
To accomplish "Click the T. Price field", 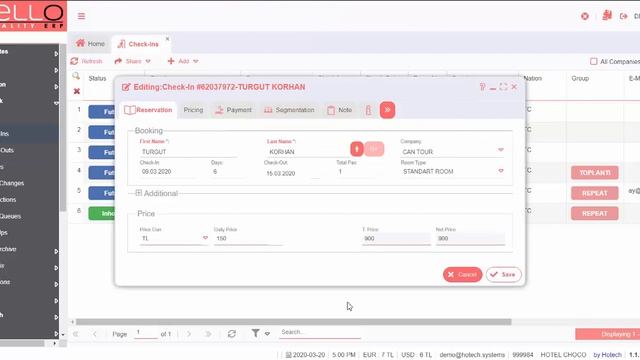I will [396, 238].
